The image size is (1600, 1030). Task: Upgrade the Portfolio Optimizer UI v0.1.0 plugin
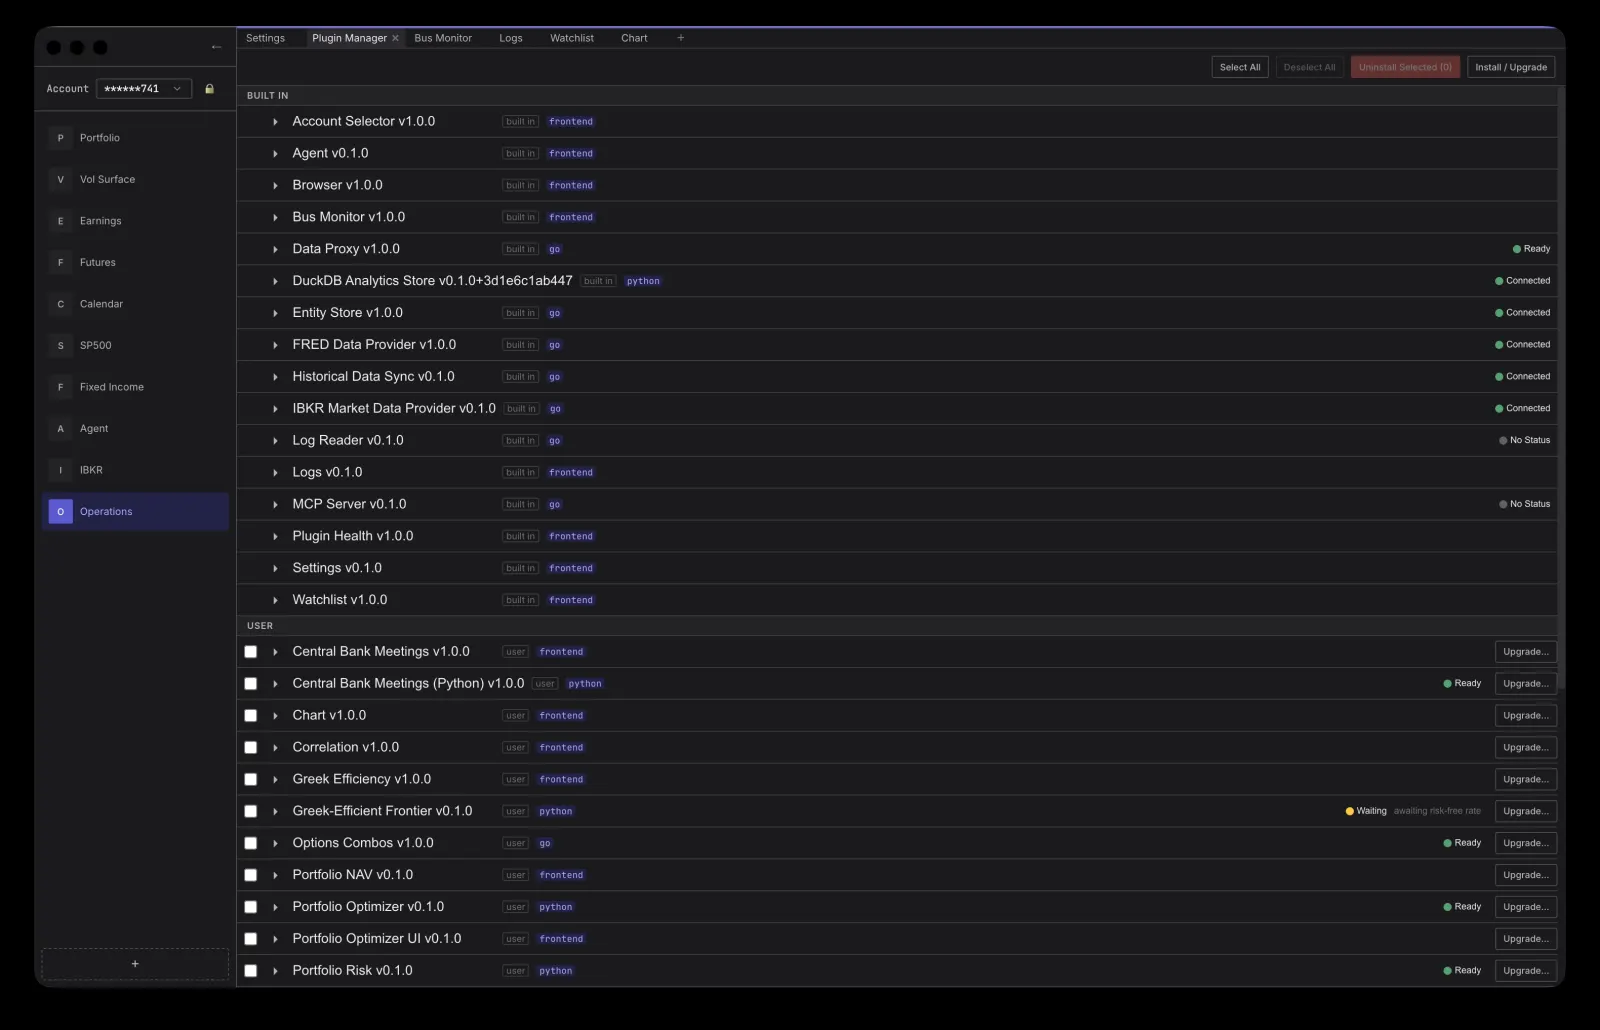[1526, 939]
